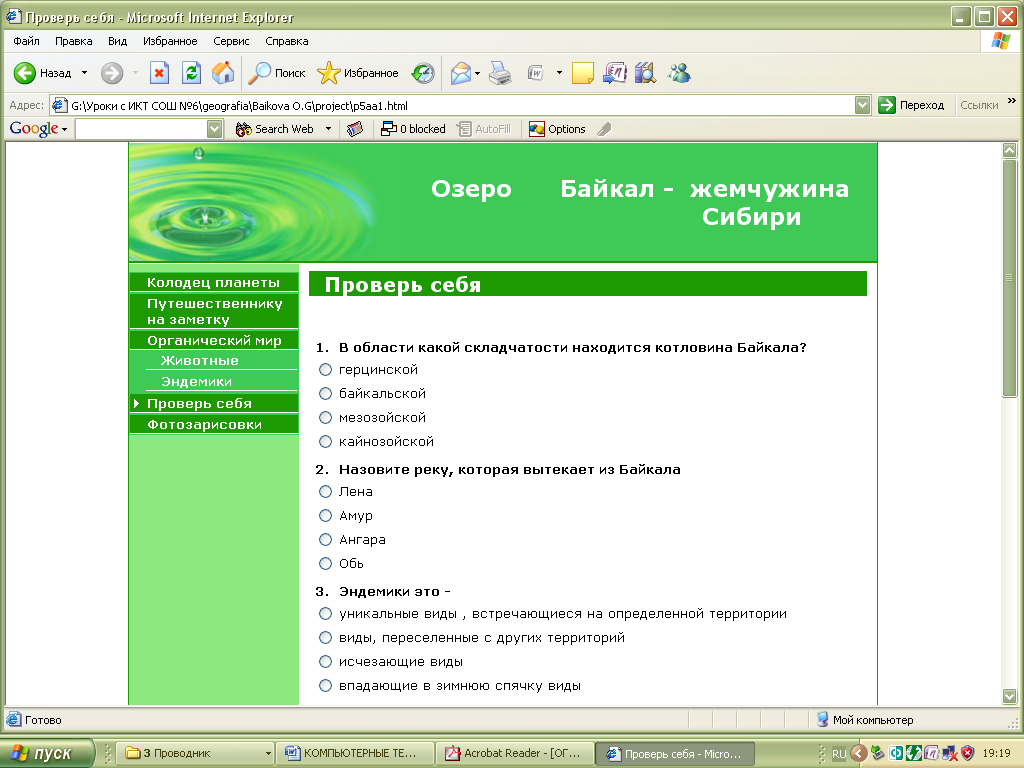This screenshot has height=768, width=1024.
Task: Open Google toolbar Options
Action: pyautogui.click(x=557, y=129)
